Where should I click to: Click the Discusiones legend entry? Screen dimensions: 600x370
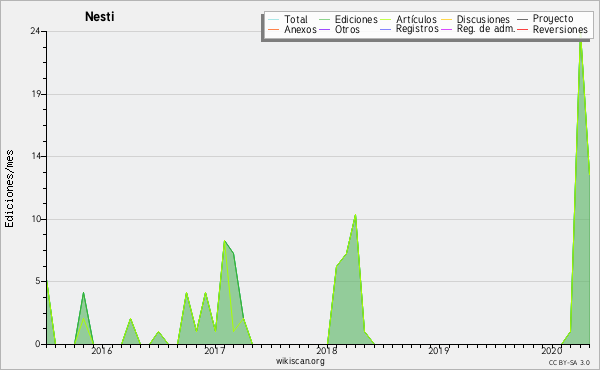pyautogui.click(x=476, y=19)
